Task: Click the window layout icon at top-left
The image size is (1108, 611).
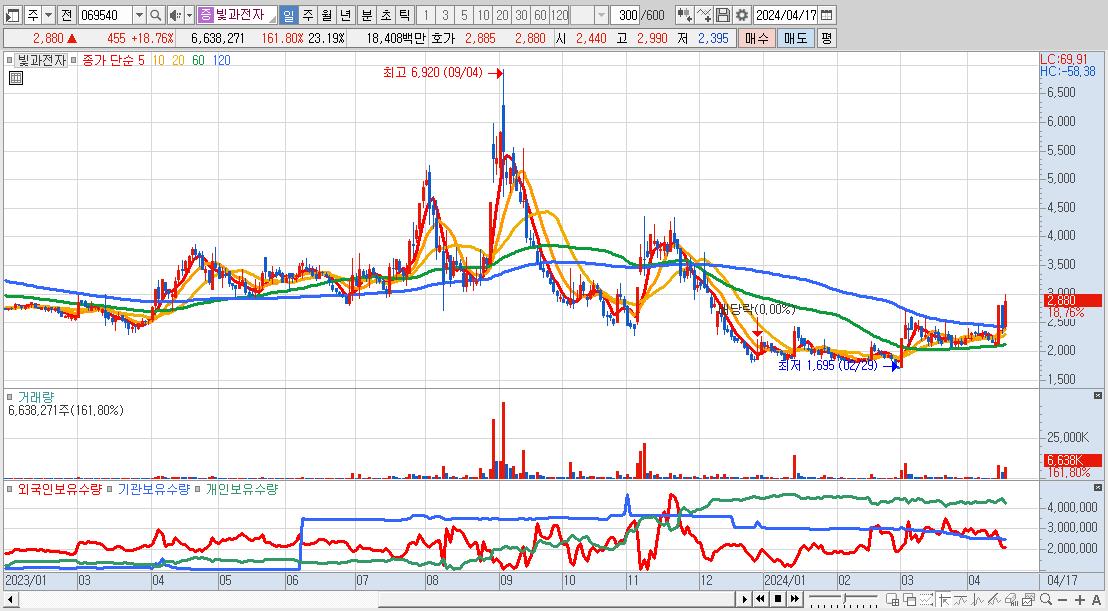Action: pos(12,15)
